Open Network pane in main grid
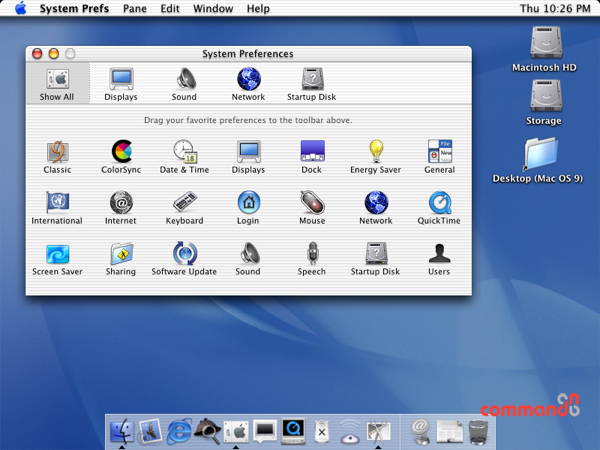The height and width of the screenshot is (450, 600). tap(375, 208)
